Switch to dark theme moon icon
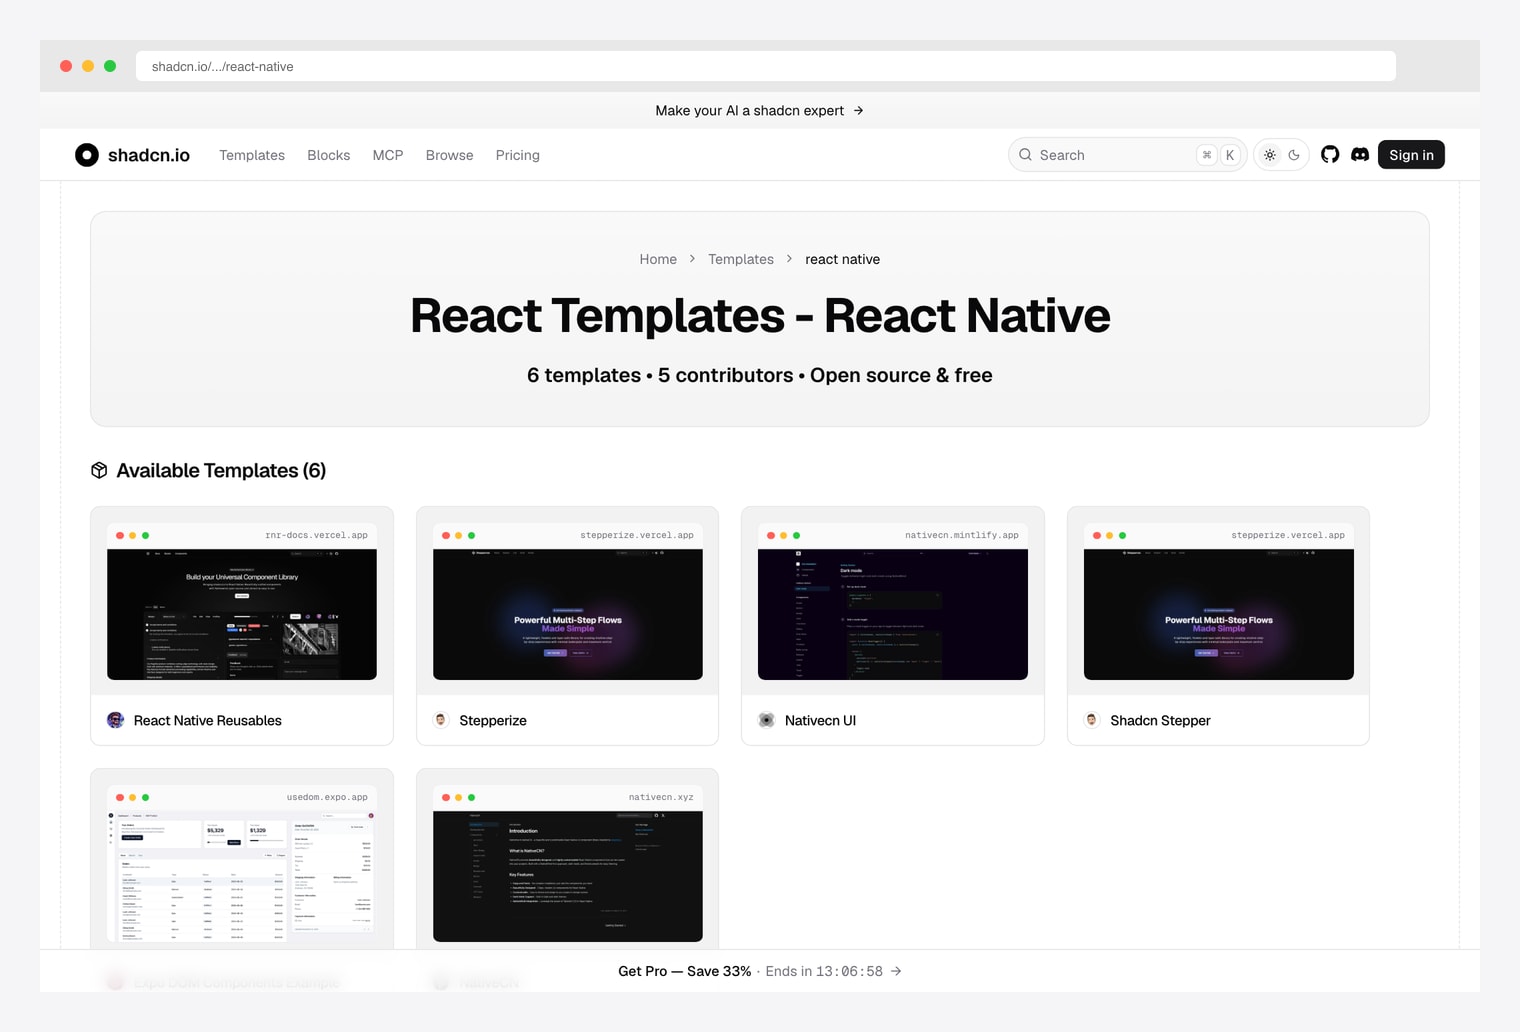Viewport: 1520px width, 1032px height. pos(1294,155)
